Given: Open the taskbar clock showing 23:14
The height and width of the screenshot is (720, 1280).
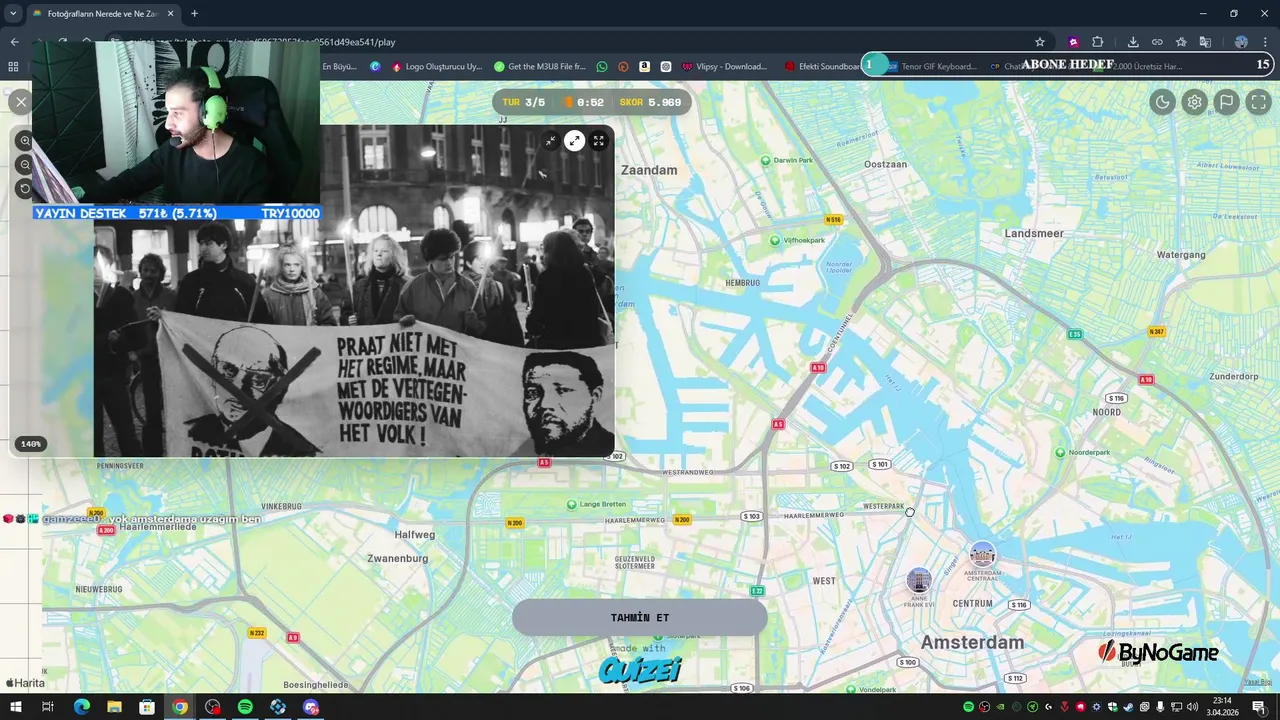Looking at the screenshot, I should click(x=1222, y=707).
